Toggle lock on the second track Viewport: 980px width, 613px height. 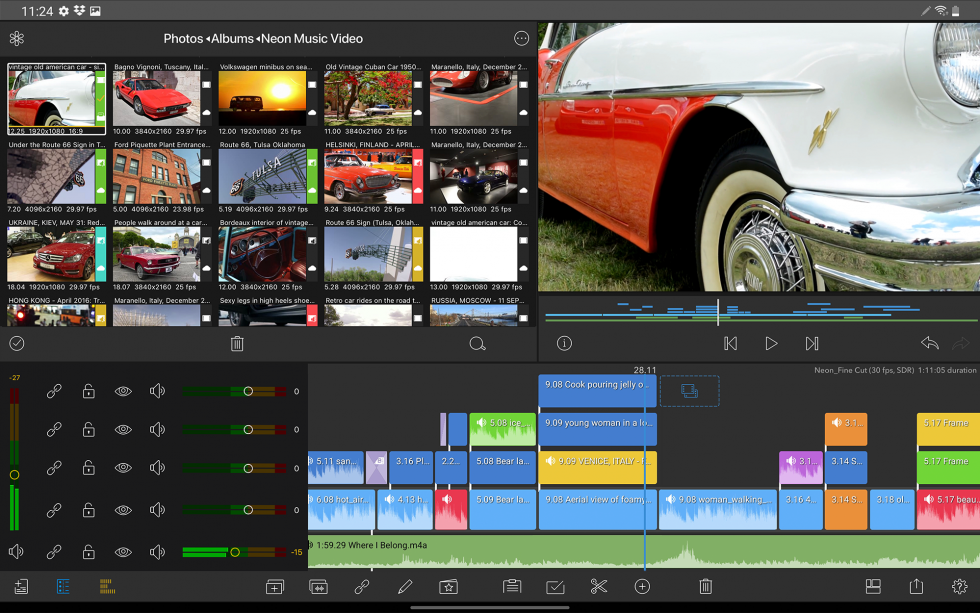click(88, 429)
